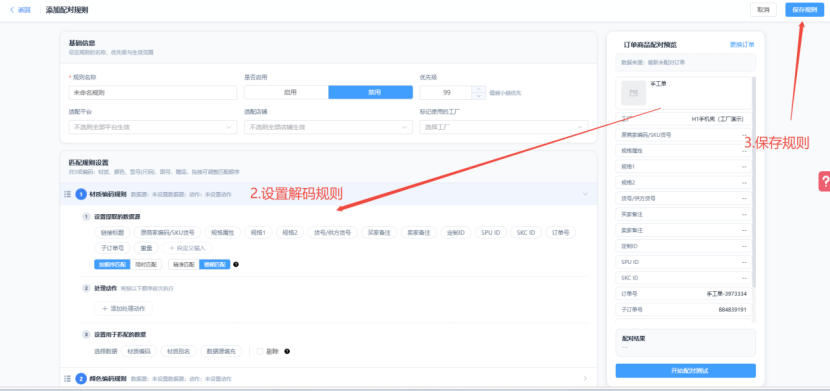Click the step 2 circle for 处理动作

pyautogui.click(x=86, y=288)
